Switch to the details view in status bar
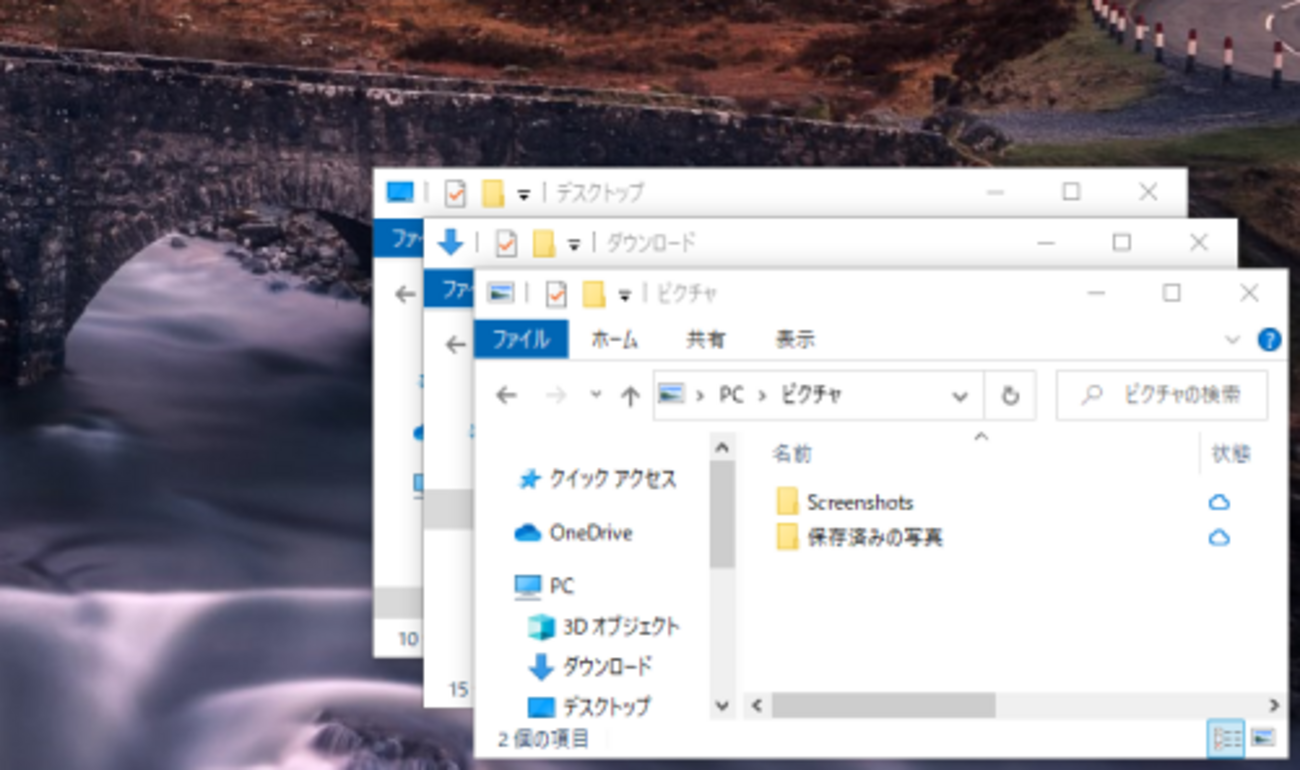Screen dimensions: 1300x770 tap(1226, 739)
